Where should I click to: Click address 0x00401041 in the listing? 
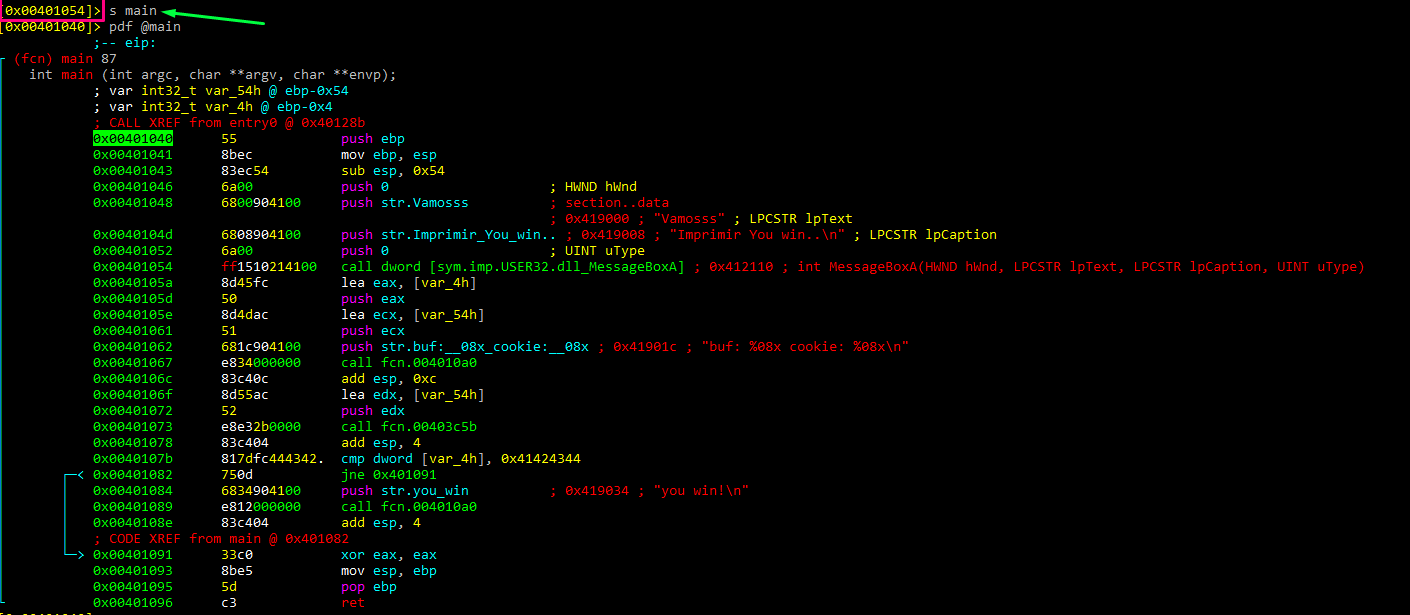pyautogui.click(x=133, y=154)
